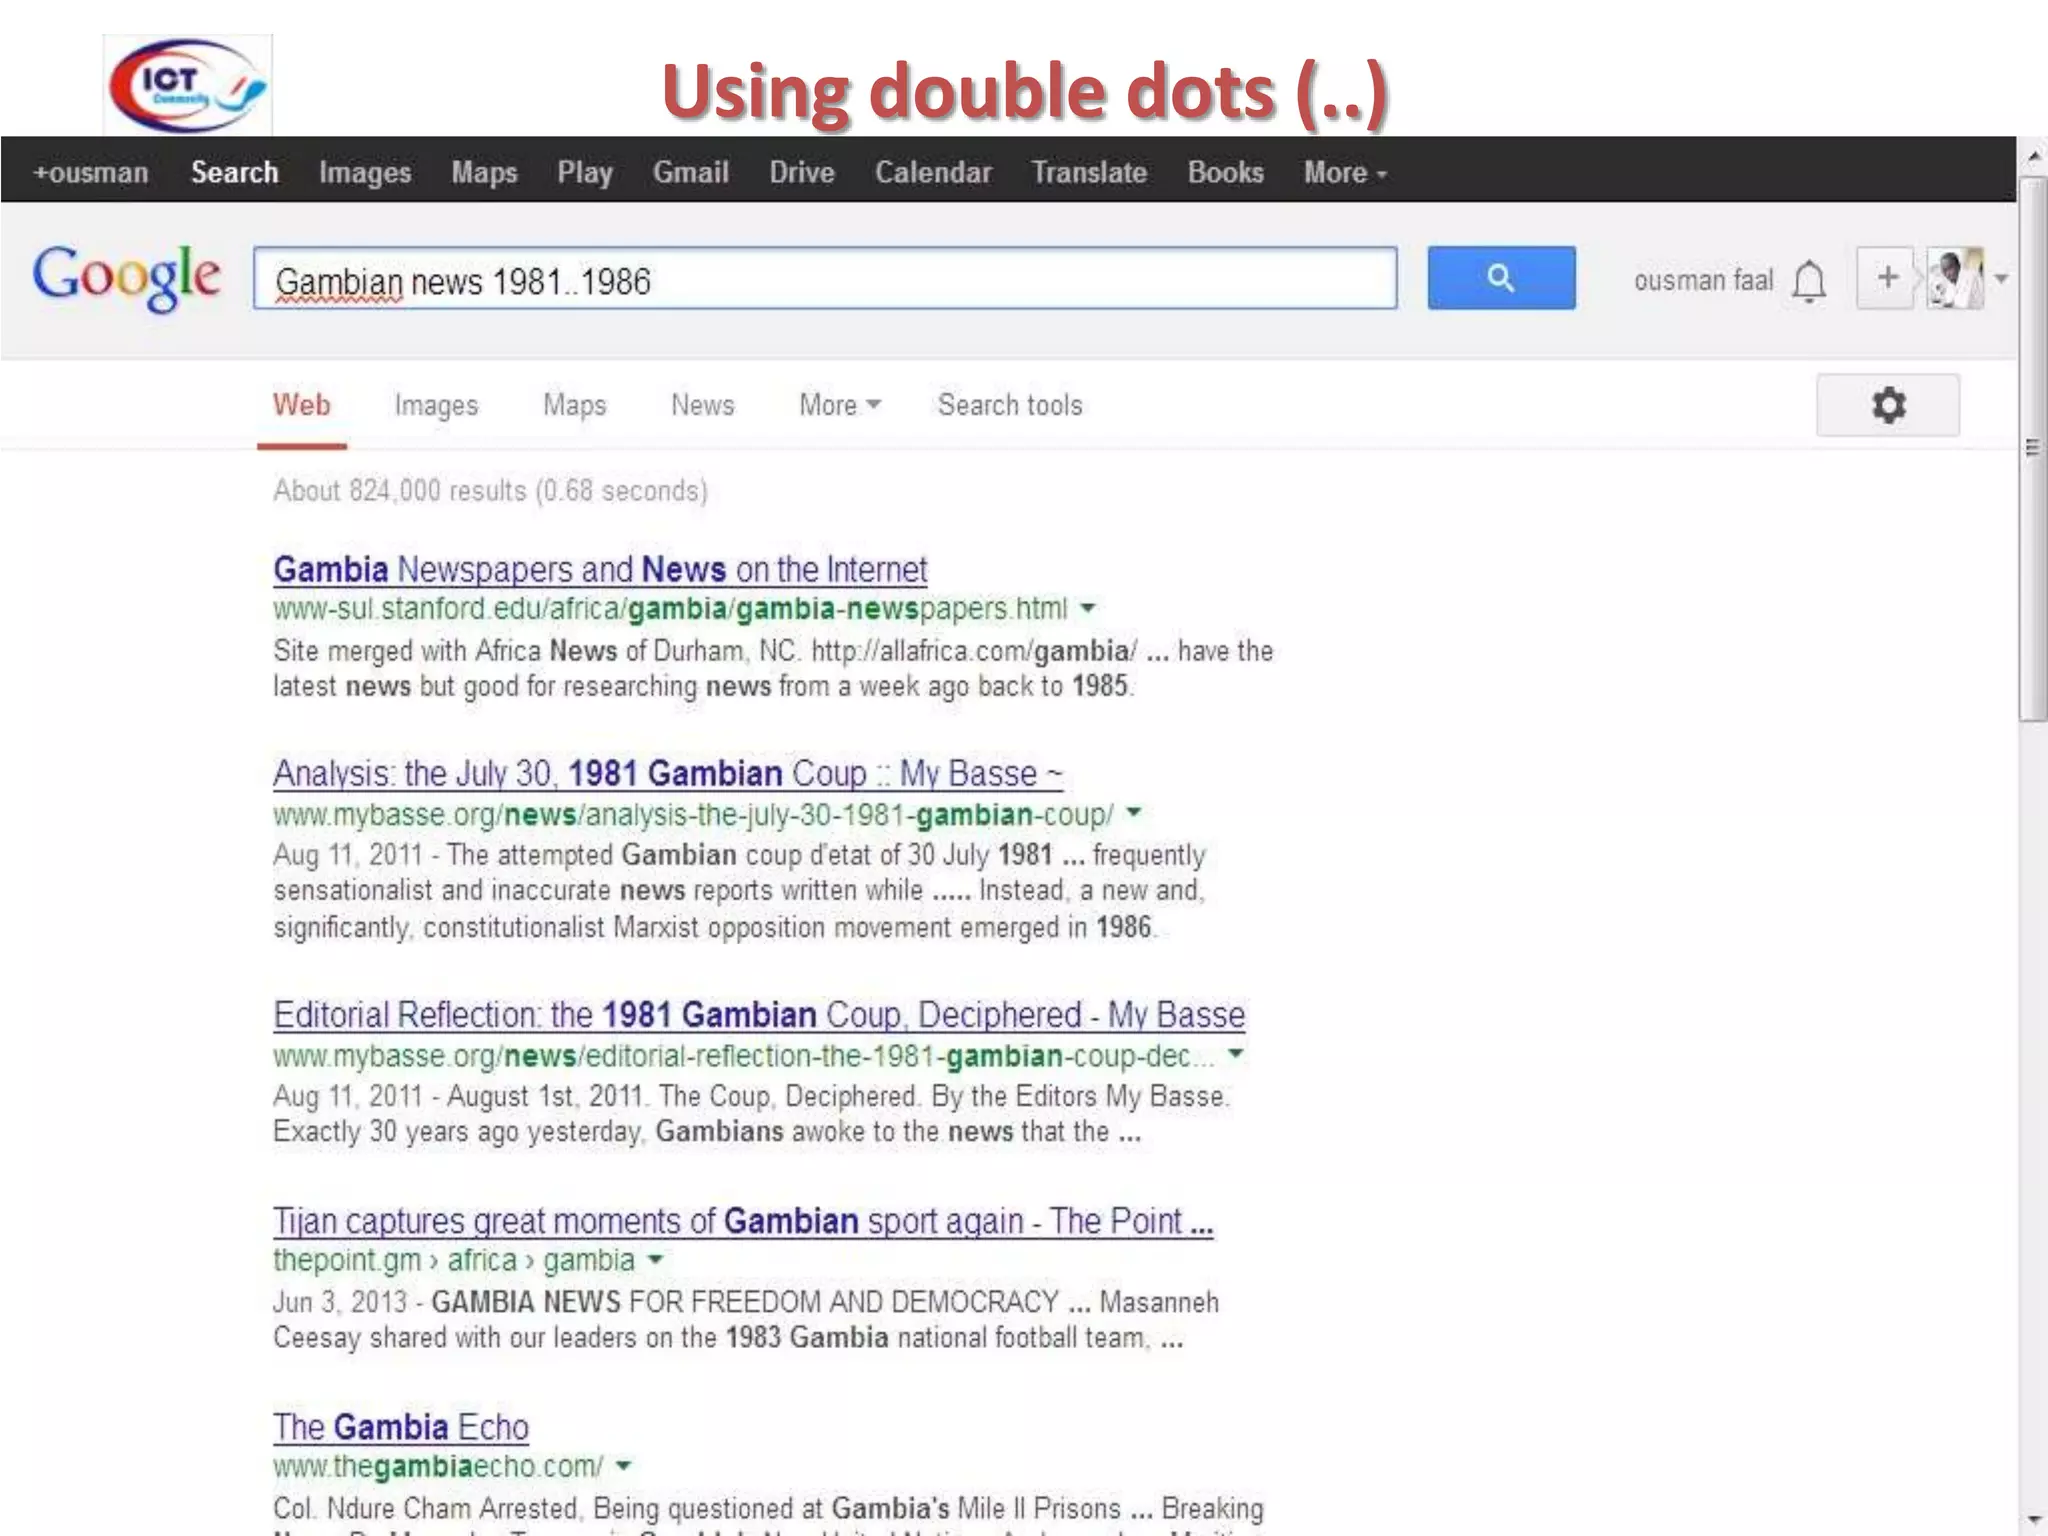Open Books in the black bar
This screenshot has width=2048, height=1536.
[x=1225, y=172]
